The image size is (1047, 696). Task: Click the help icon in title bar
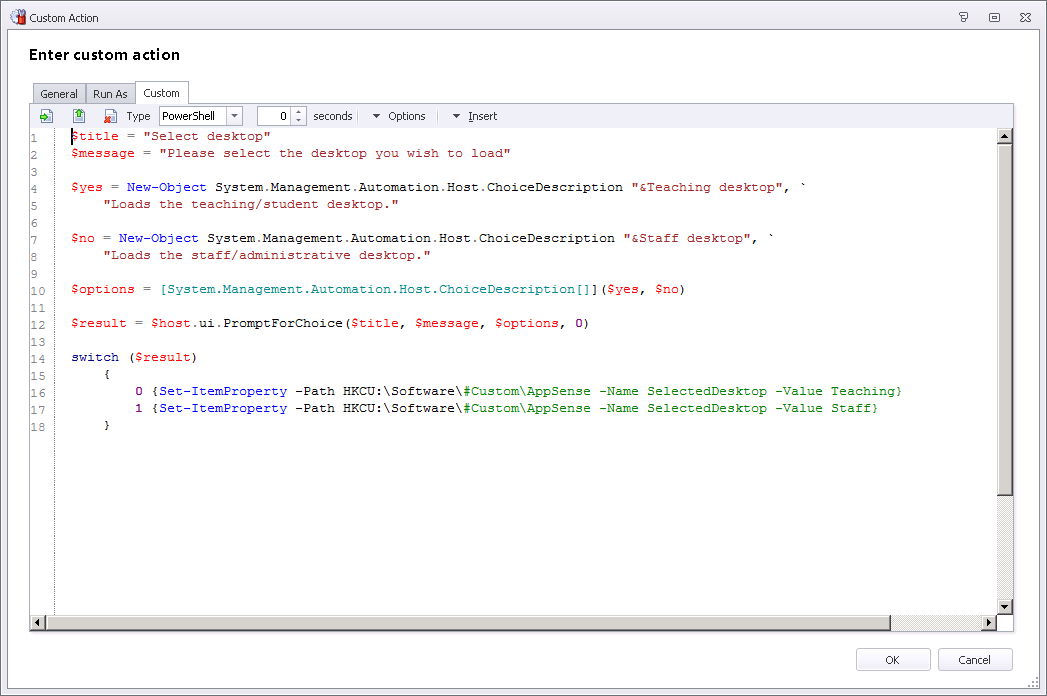pos(963,17)
